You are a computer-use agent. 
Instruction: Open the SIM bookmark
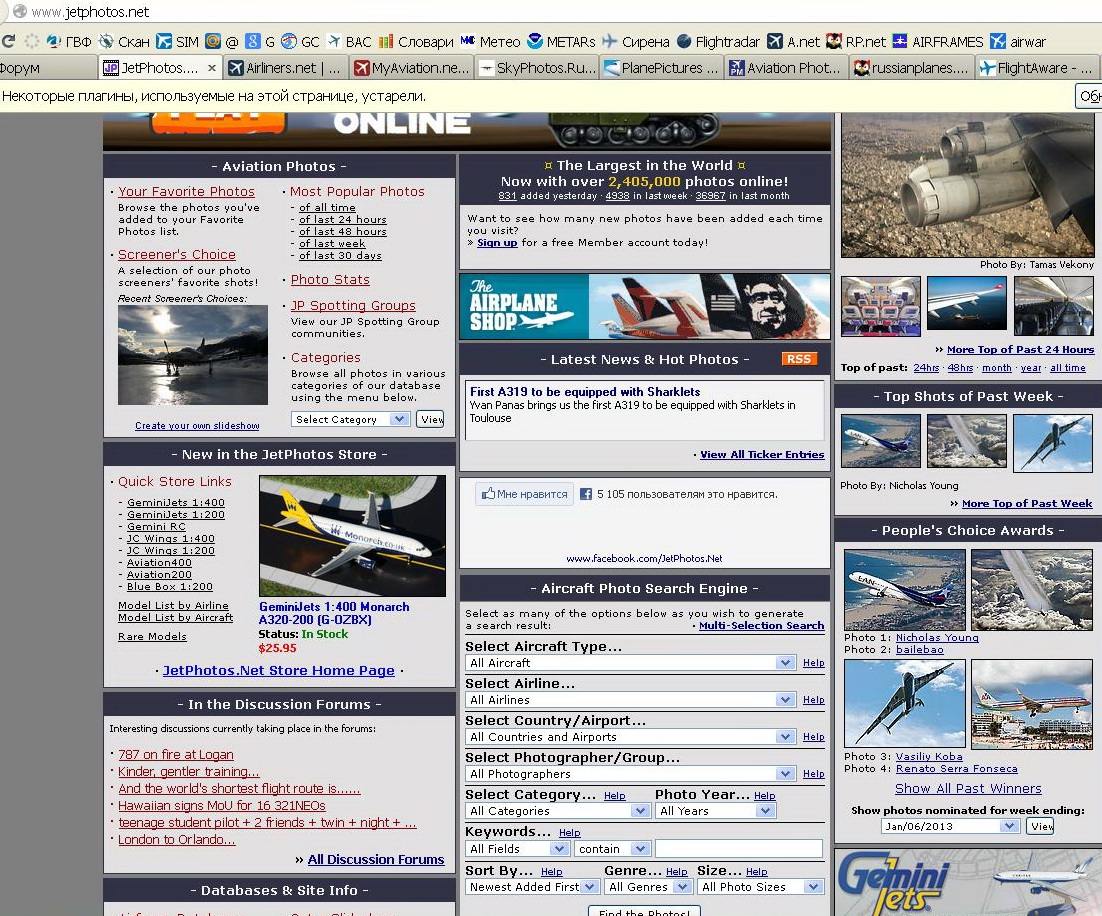pyautogui.click(x=178, y=41)
